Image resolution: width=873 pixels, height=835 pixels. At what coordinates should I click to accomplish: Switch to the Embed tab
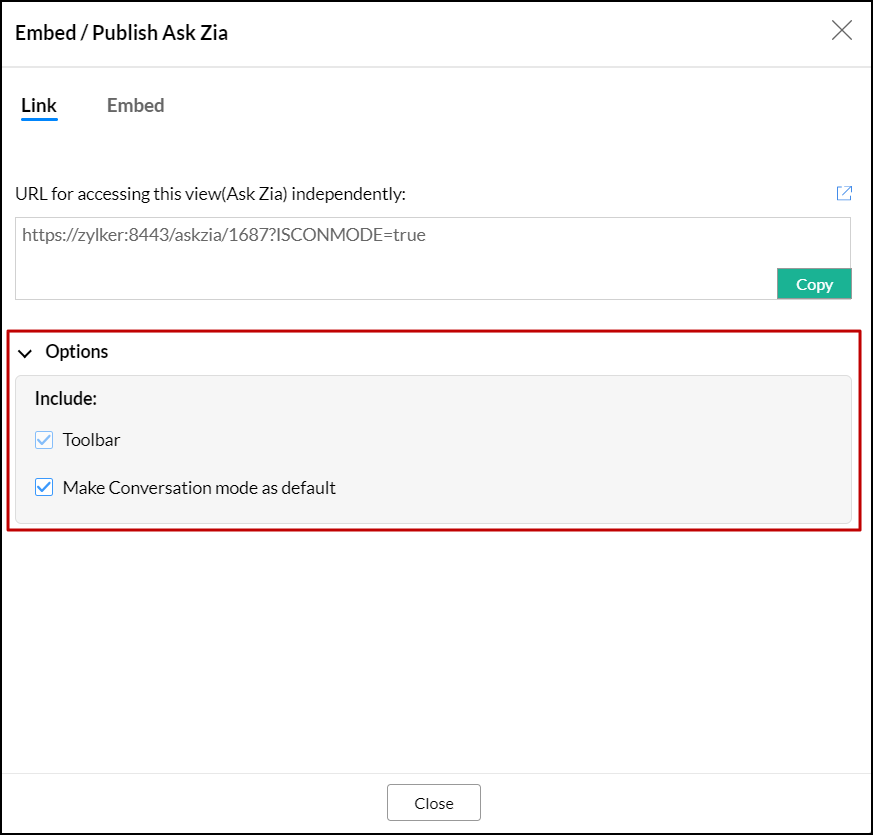(135, 105)
